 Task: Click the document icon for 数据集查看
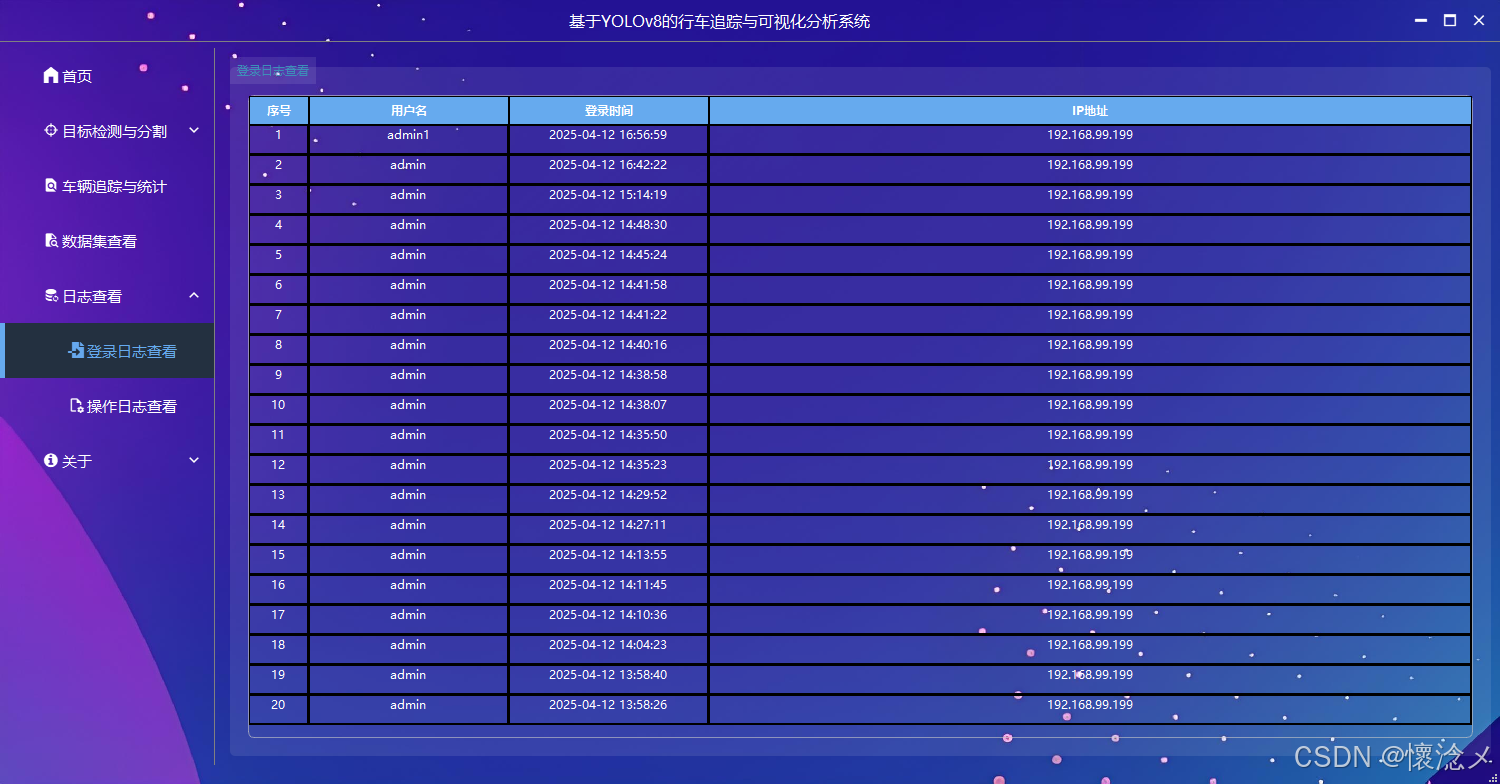click(x=51, y=240)
